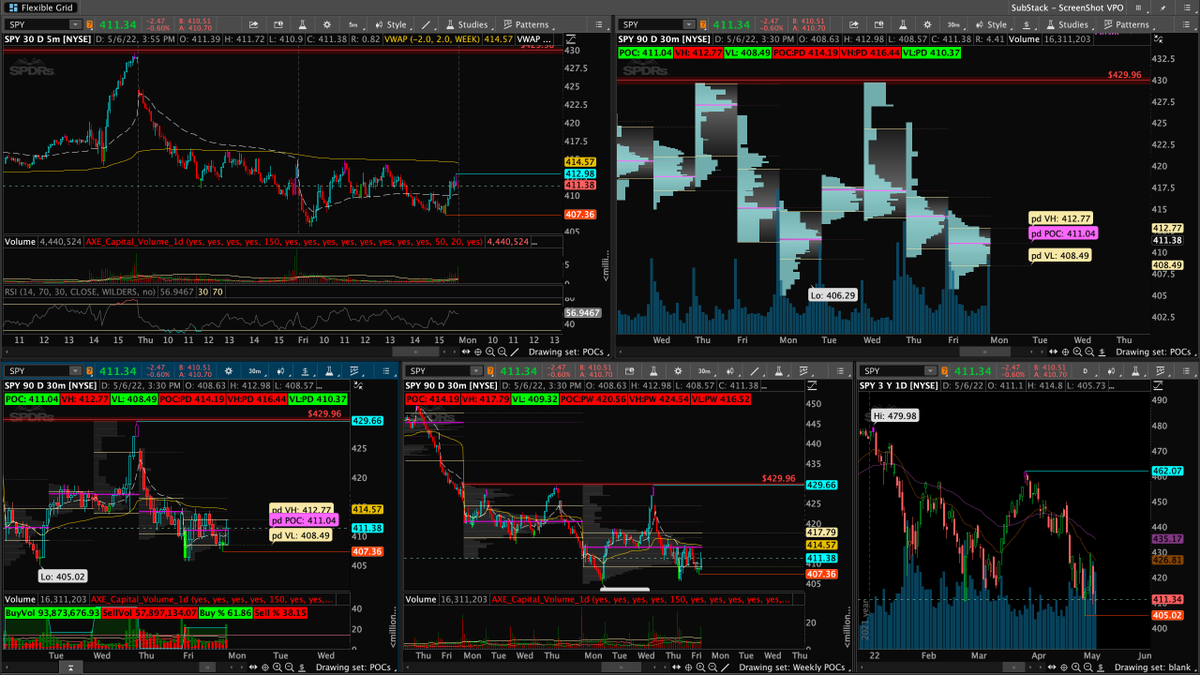Click the $429.96 price line label in upper-right chart

pos(1125,75)
